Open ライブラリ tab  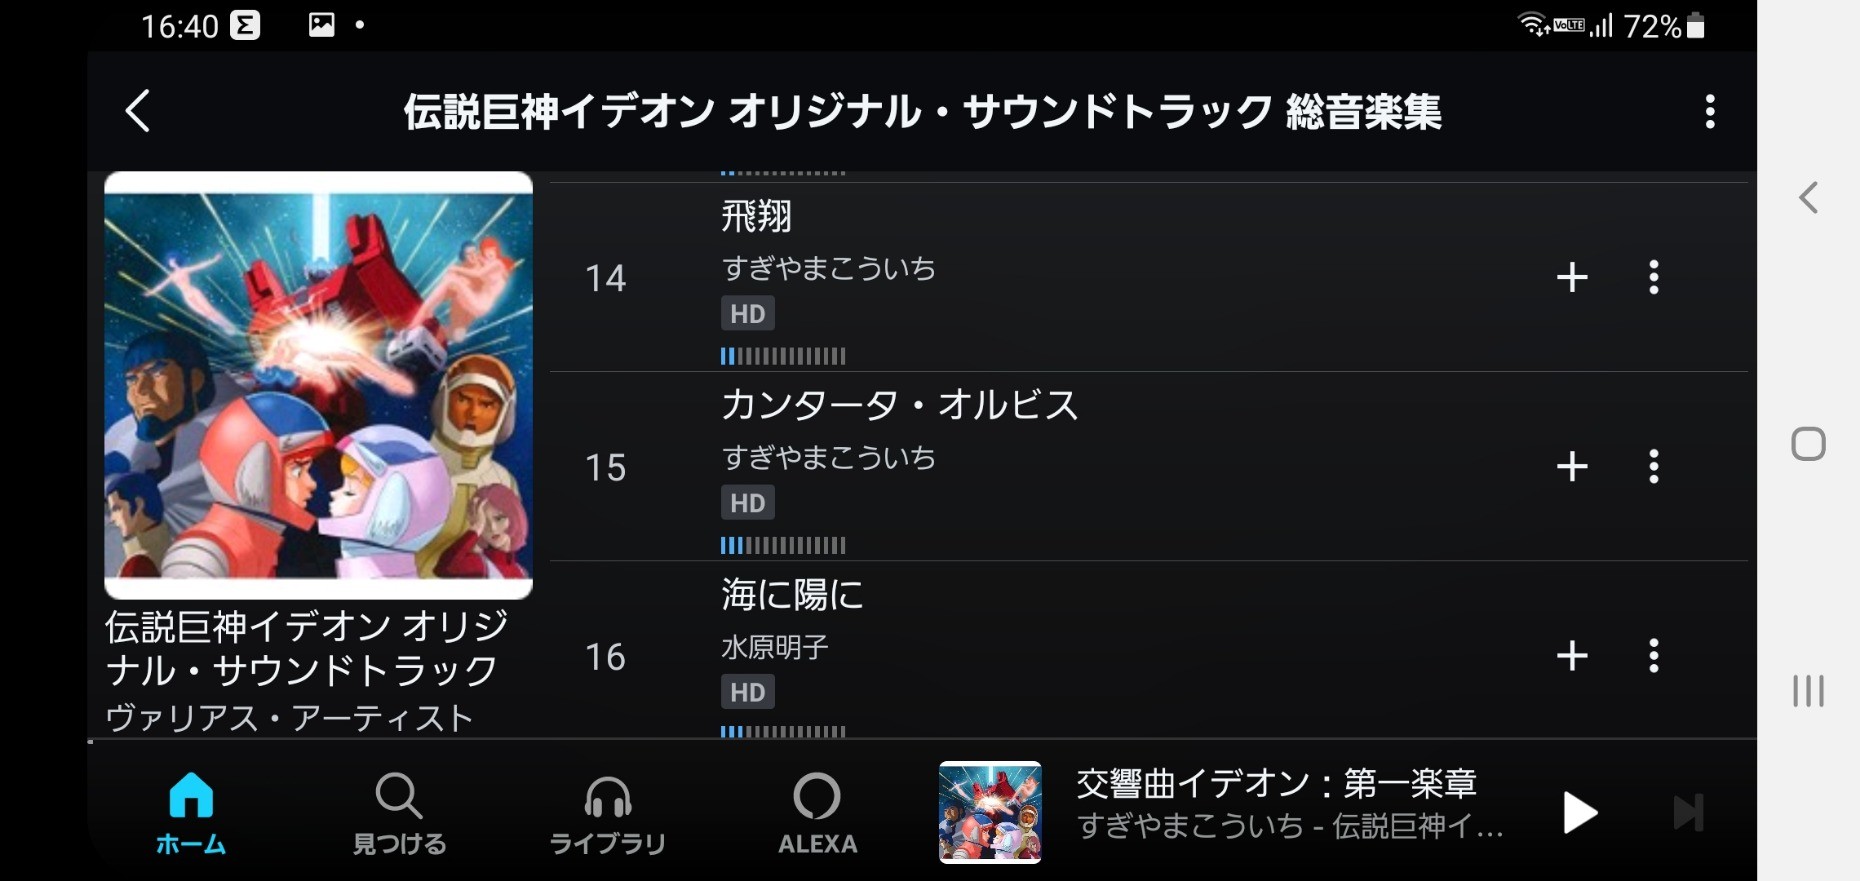tap(608, 814)
